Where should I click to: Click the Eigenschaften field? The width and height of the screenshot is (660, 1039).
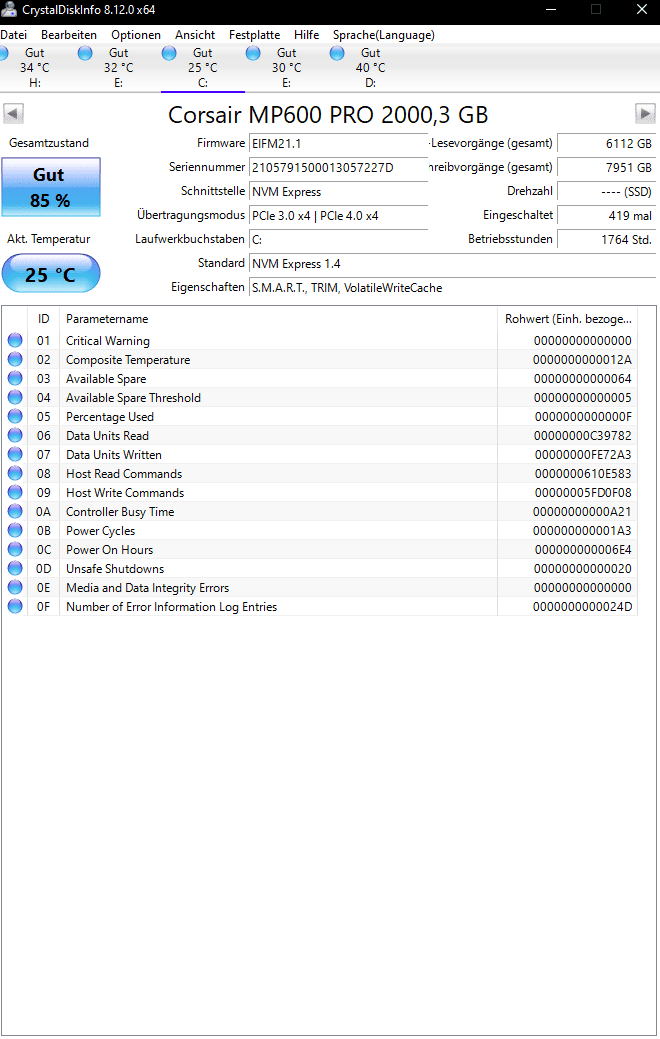click(453, 288)
